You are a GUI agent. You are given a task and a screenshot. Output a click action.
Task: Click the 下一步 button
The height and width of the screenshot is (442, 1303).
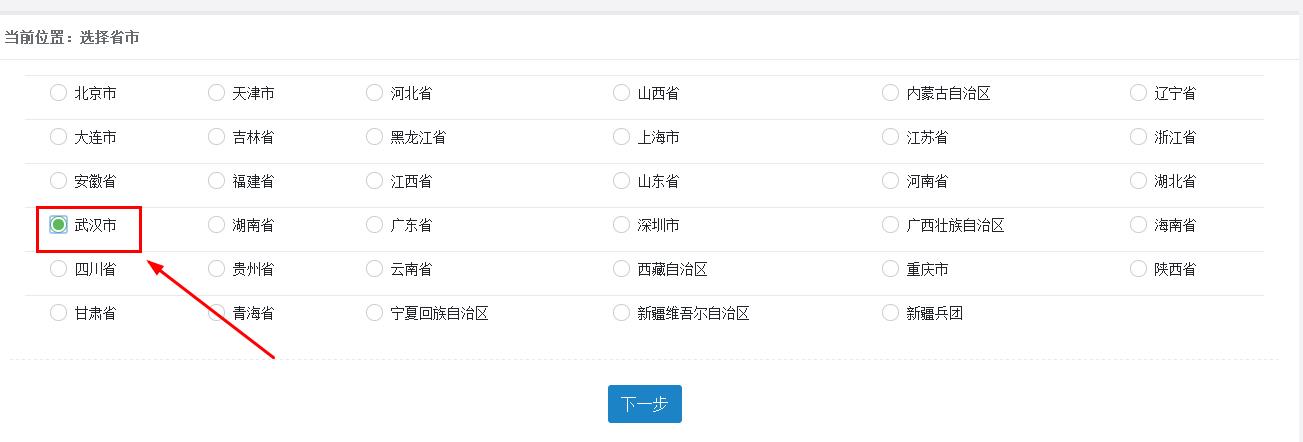pyautogui.click(x=644, y=404)
